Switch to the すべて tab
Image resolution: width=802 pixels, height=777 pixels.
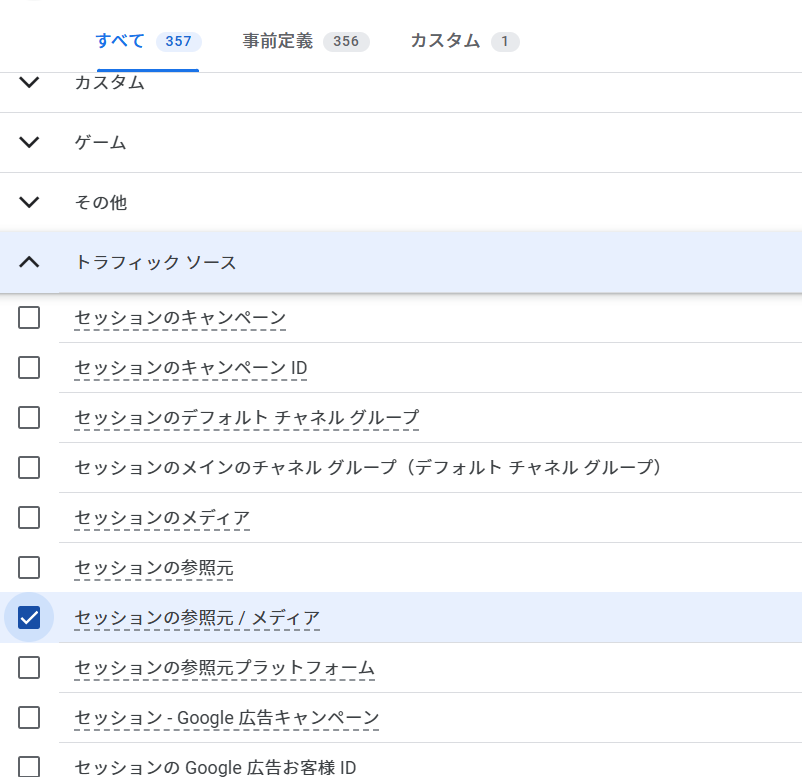pos(146,41)
